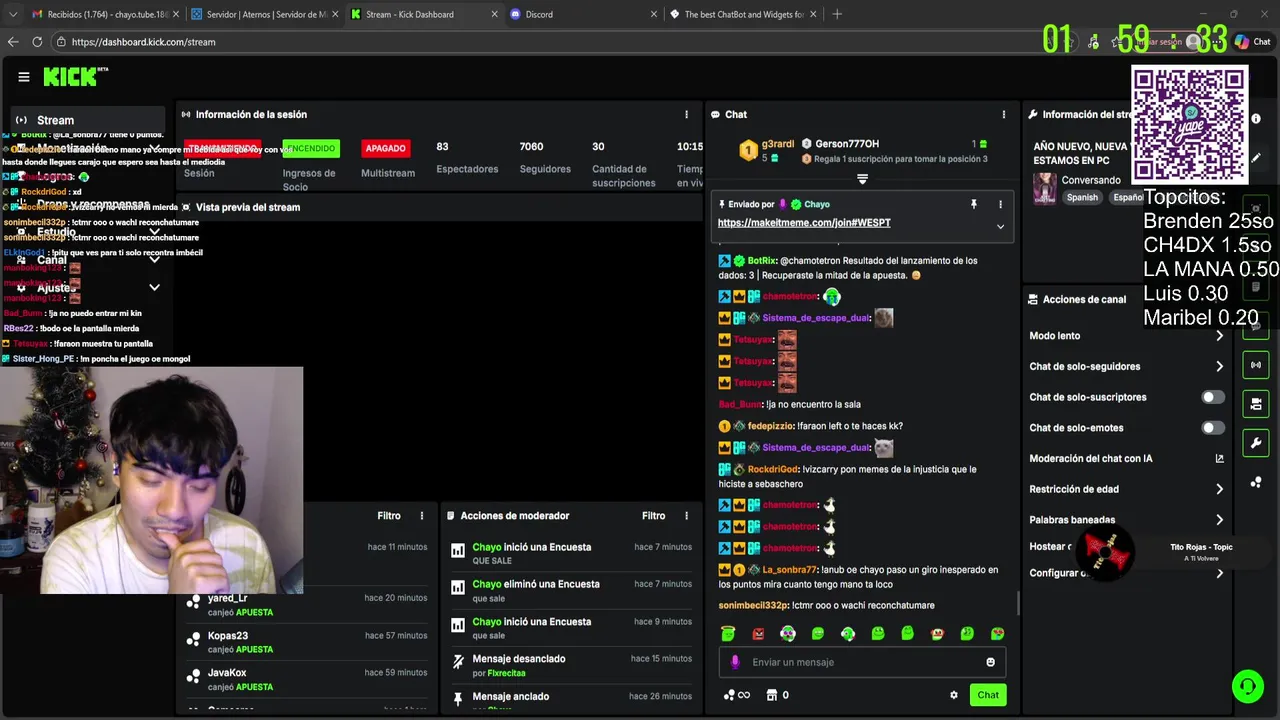Expand Chat de solo-seguidores settings
Screen dimensions: 1280x720
(x=1126, y=367)
